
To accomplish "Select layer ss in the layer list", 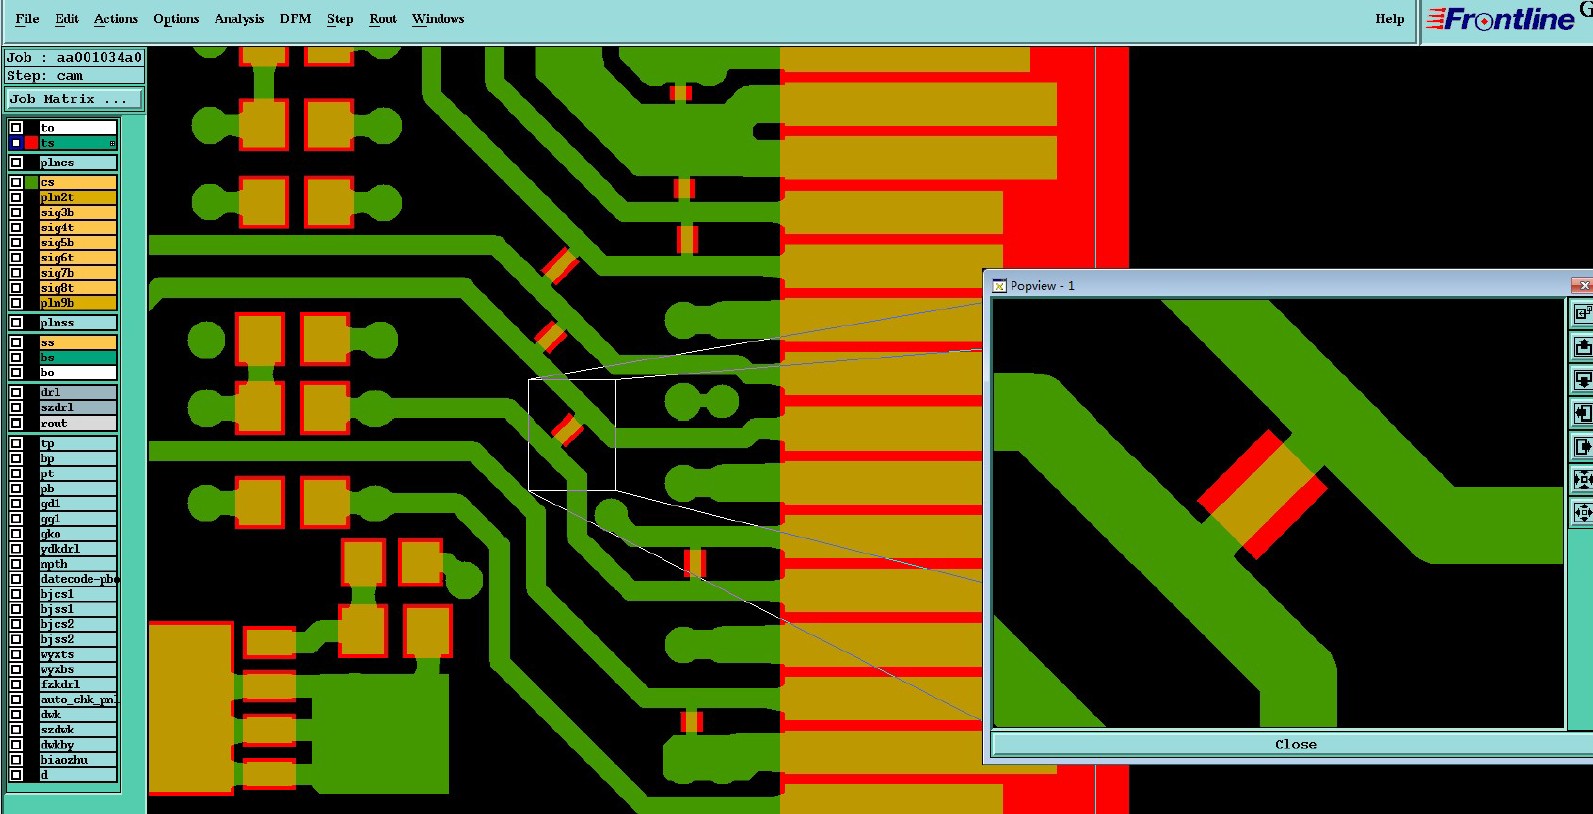I will [78, 342].
